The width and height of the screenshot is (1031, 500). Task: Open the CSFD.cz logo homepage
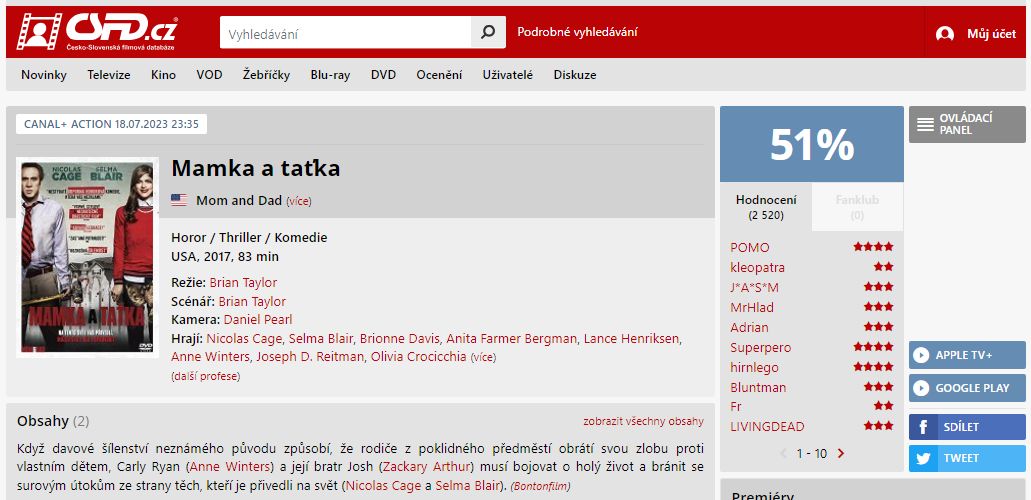97,32
